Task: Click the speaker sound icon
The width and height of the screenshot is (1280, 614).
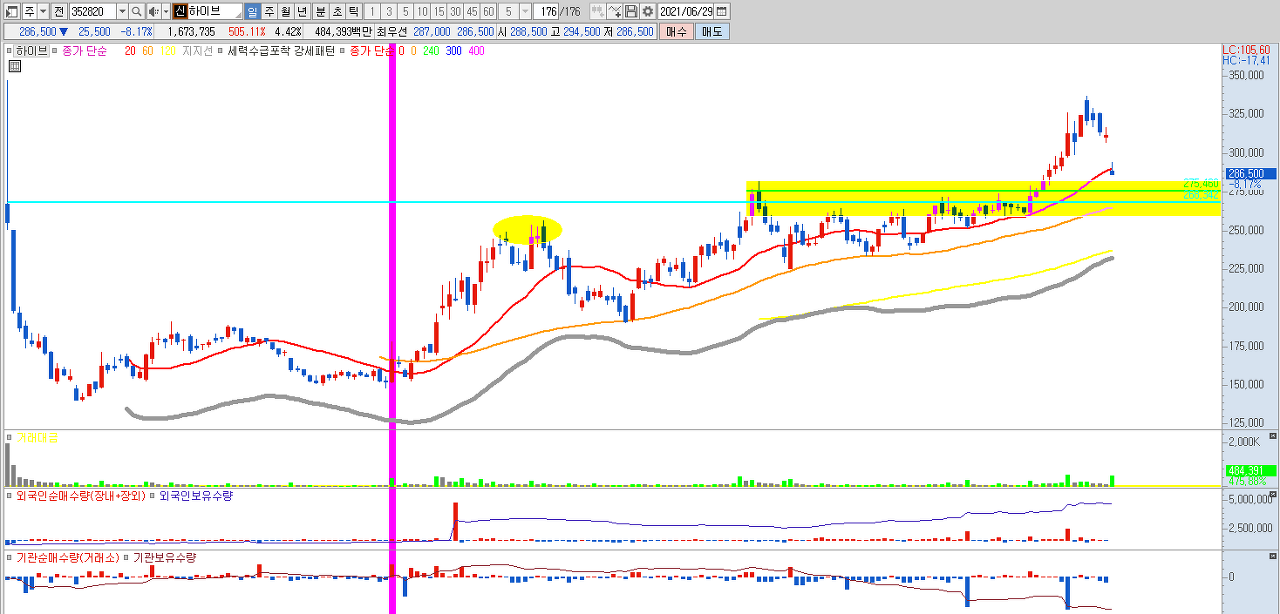Action: click(152, 11)
